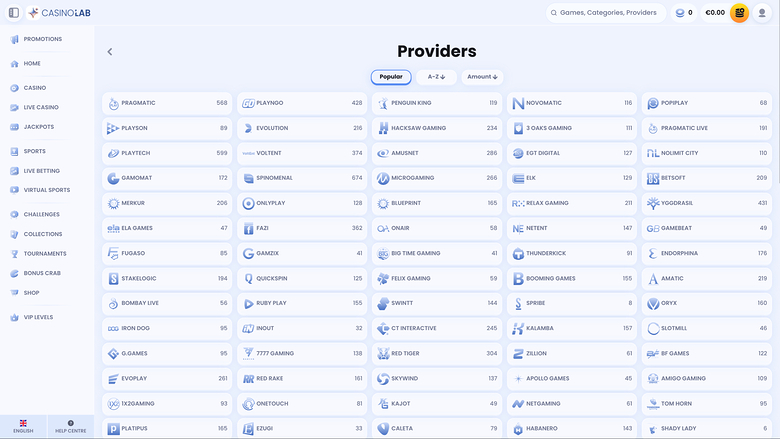
Task: Open Live Casino in sidebar
Action: click(41, 107)
